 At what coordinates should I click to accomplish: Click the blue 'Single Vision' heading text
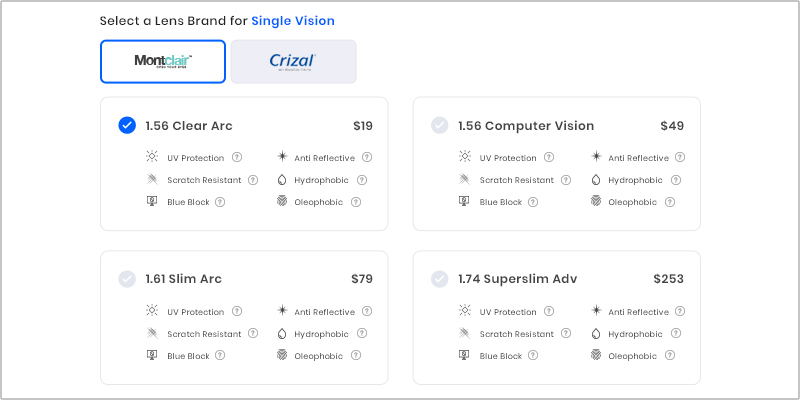pyautogui.click(x=293, y=21)
